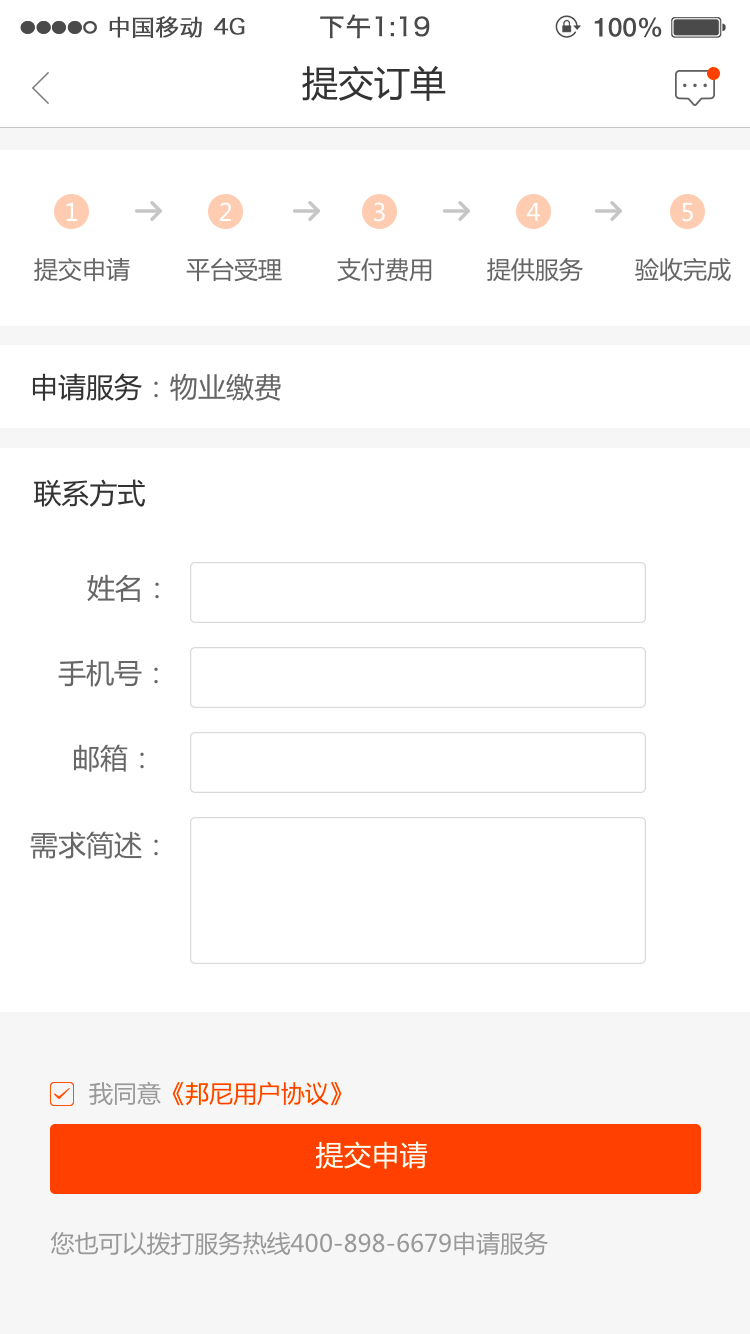Tap the battery icon in the status bar
This screenshot has width=750, height=1334.
tap(698, 27)
